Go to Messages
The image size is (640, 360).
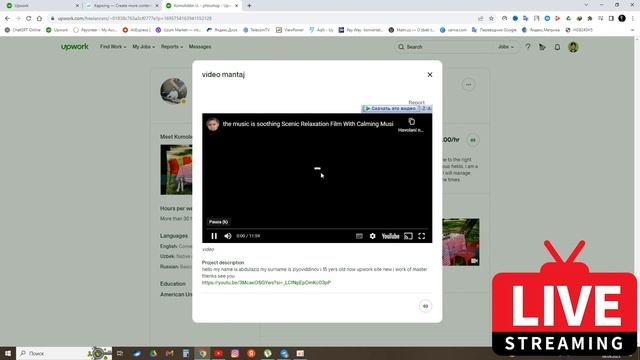point(200,47)
